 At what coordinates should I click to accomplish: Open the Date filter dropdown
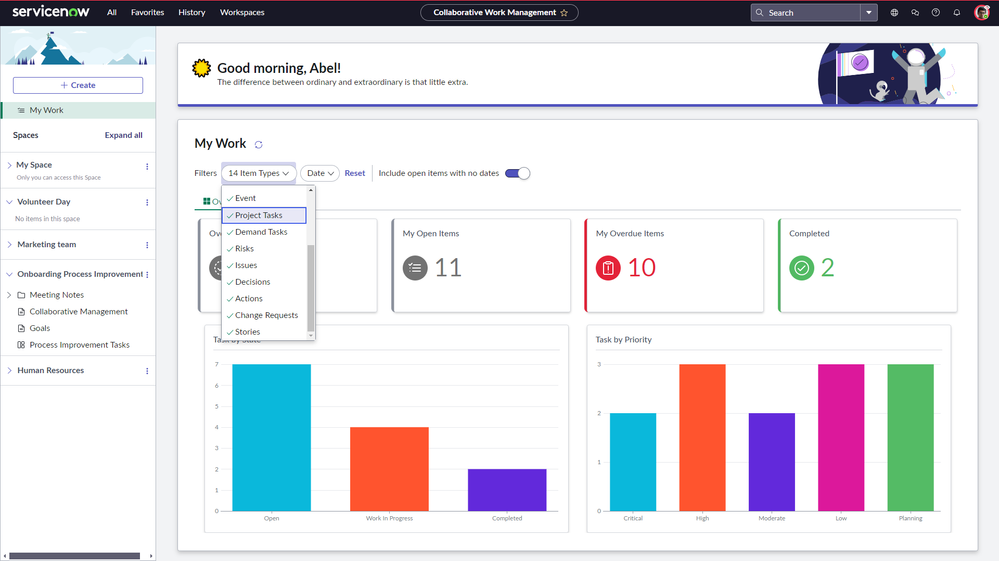point(320,173)
